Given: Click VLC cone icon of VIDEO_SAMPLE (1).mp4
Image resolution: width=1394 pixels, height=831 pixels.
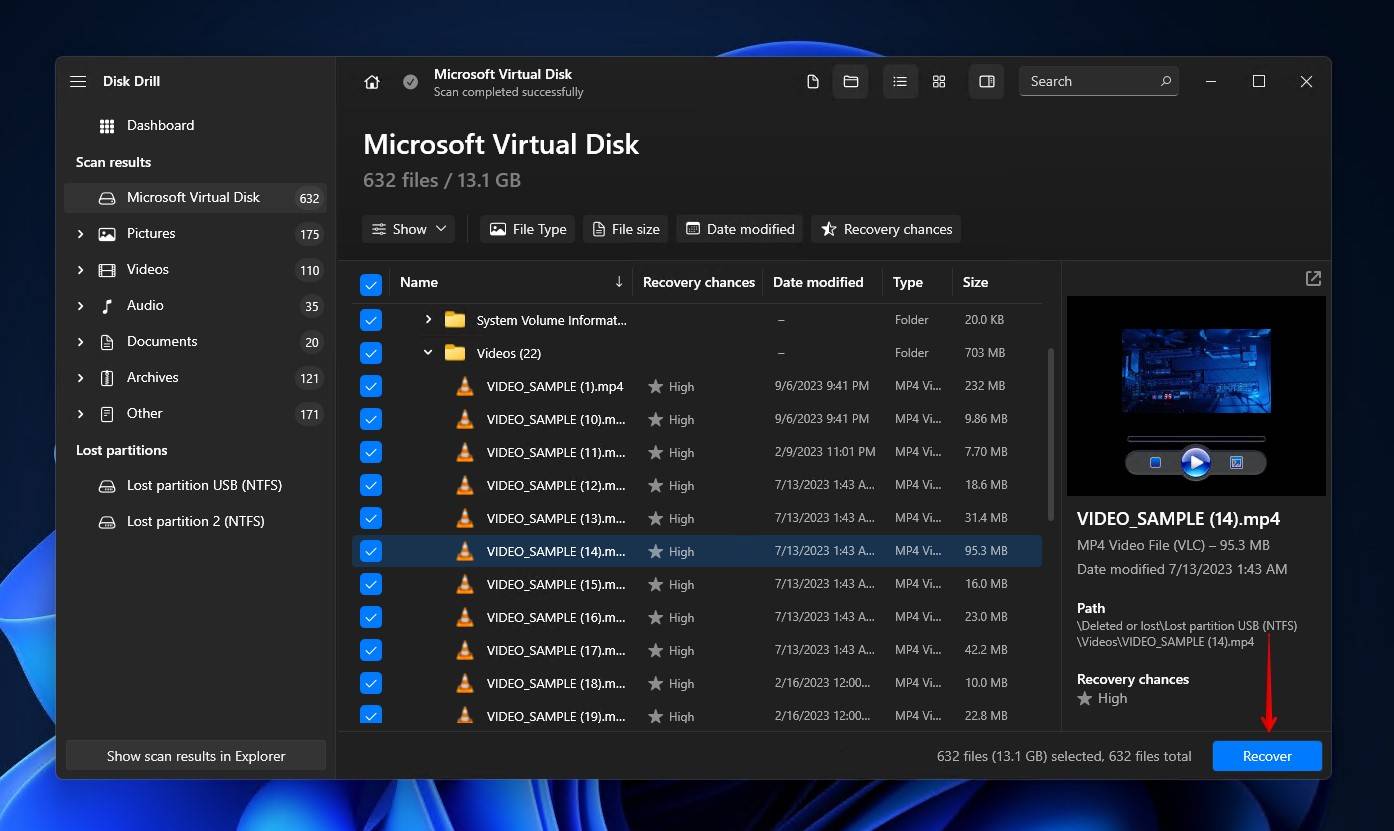Looking at the screenshot, I should pyautogui.click(x=464, y=386).
